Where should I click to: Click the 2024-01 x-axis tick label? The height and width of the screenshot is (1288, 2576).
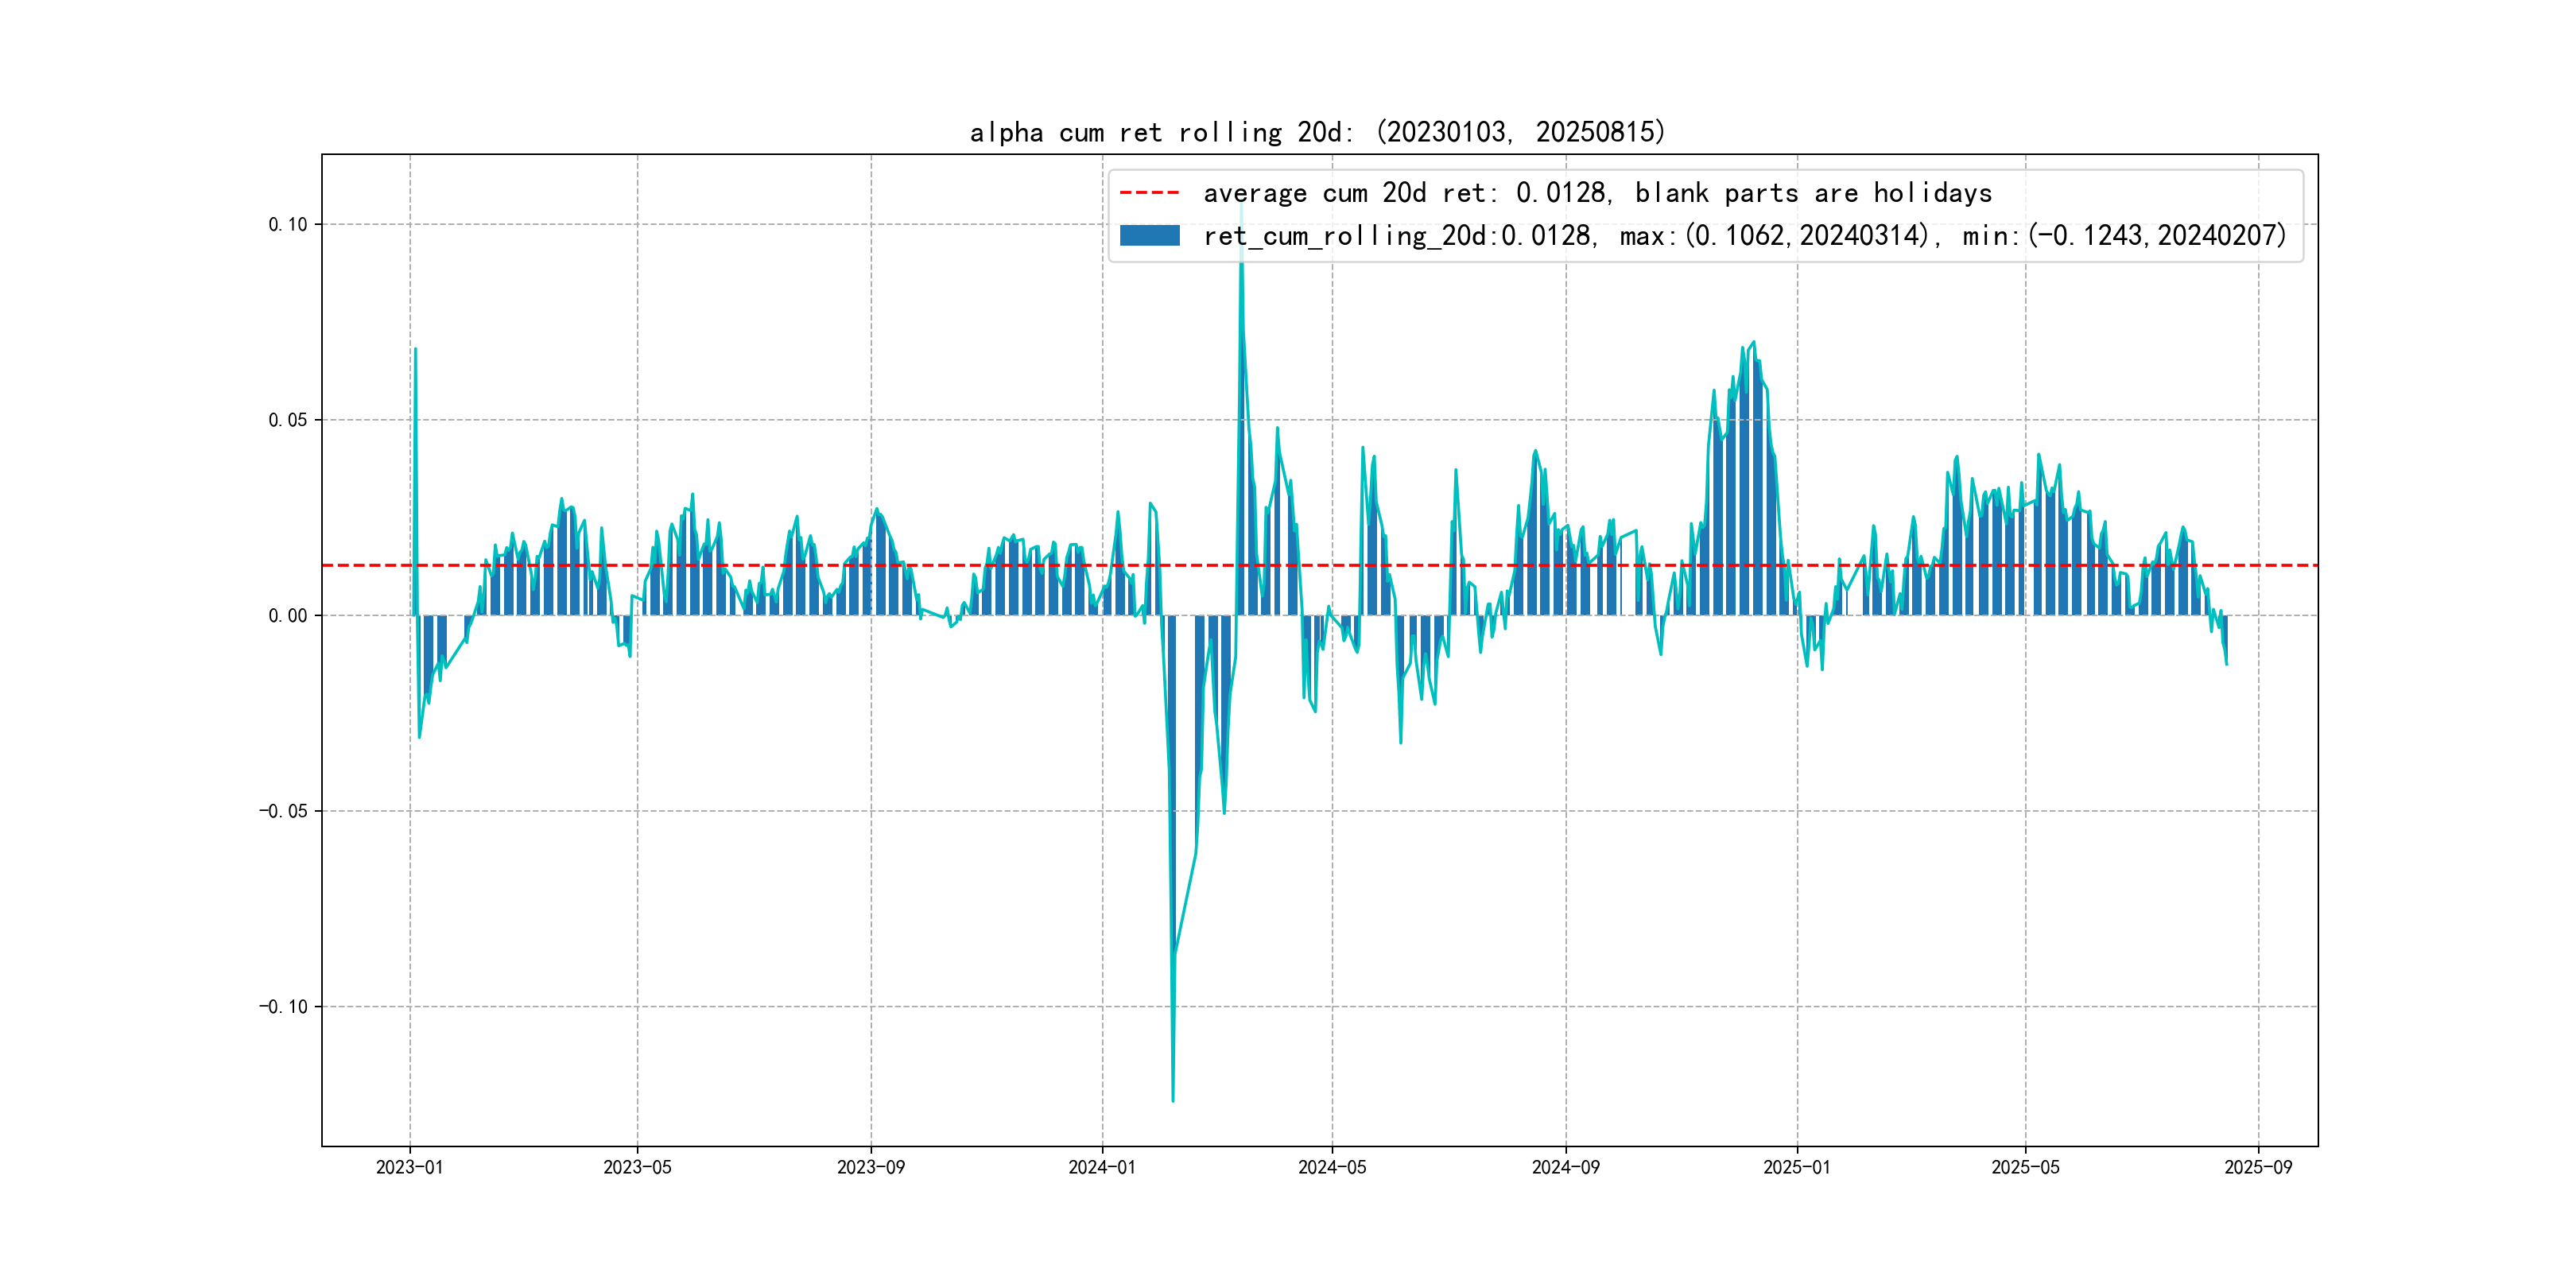1102,1167
